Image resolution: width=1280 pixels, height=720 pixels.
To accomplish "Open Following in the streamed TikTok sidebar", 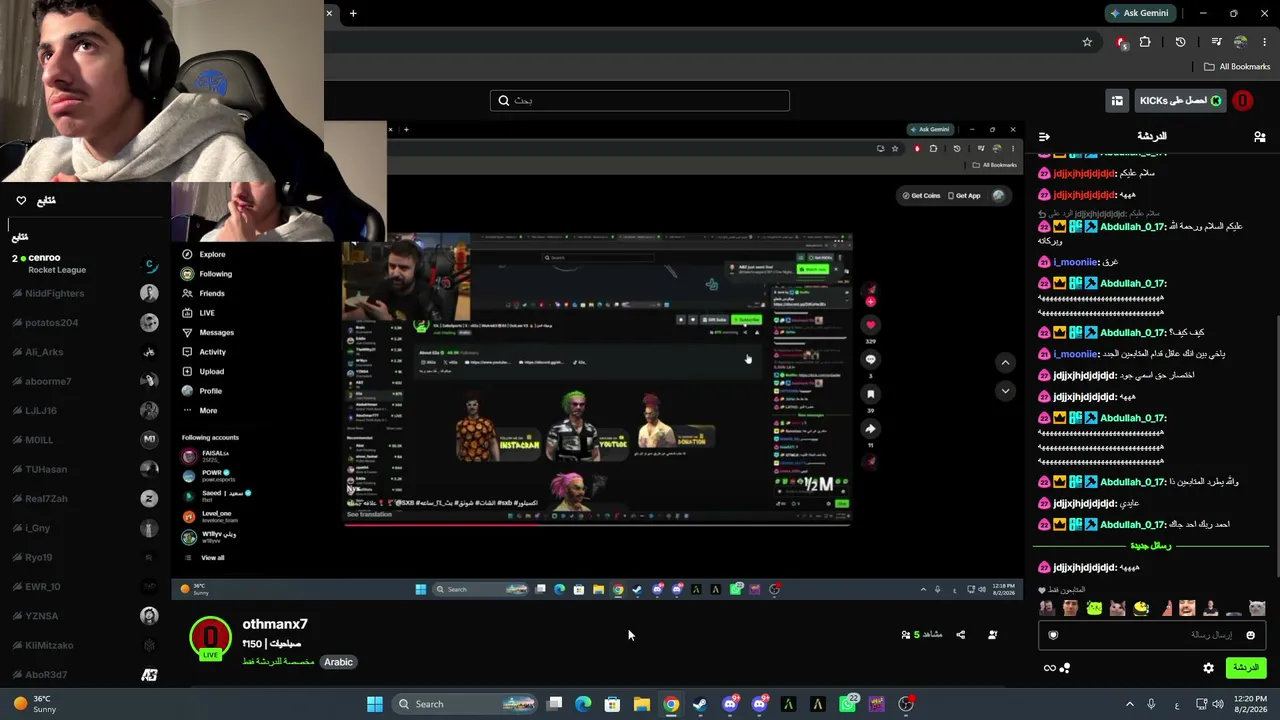I will tap(206, 274).
